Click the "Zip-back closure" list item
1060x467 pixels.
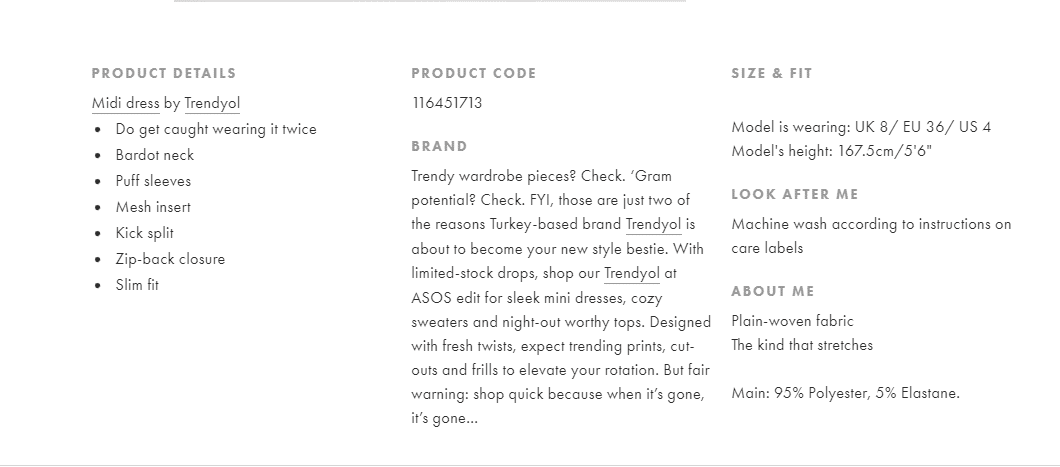coord(170,259)
